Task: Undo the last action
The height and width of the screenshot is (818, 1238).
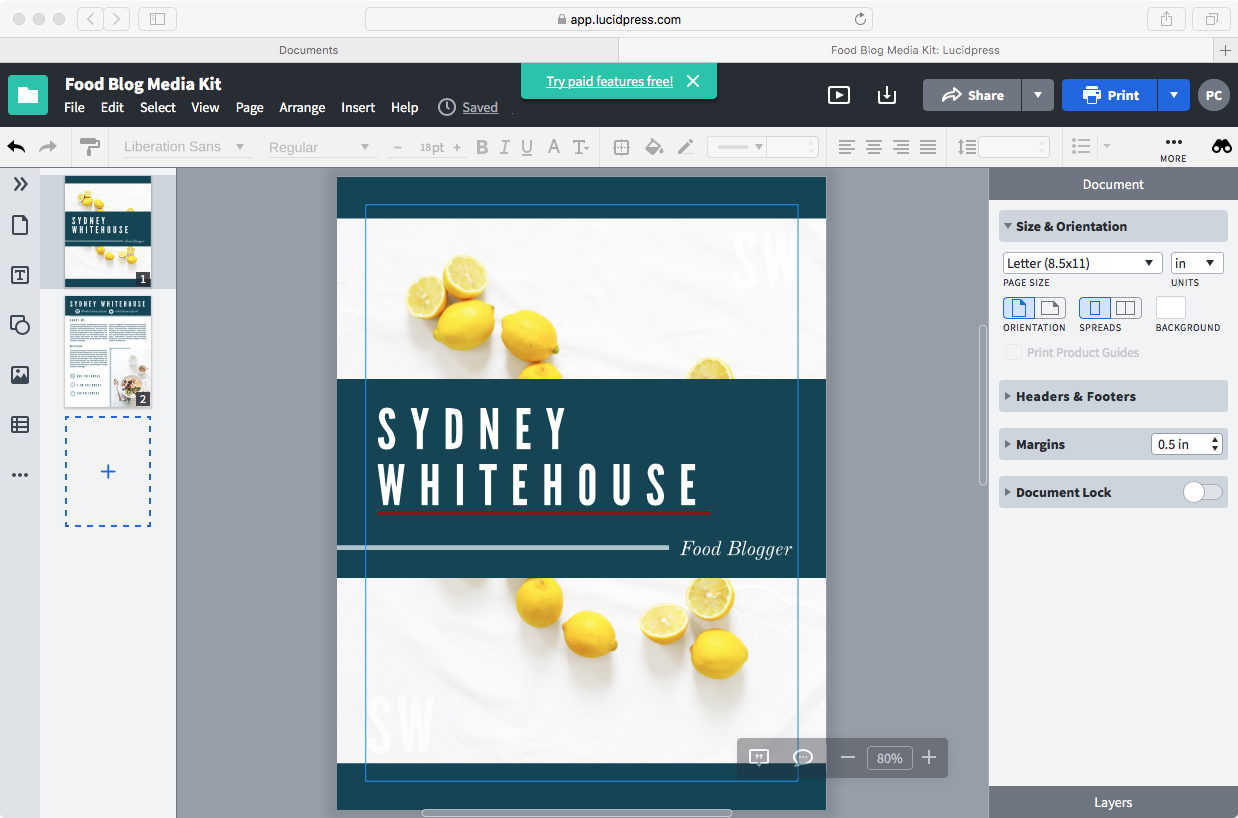Action: point(17,147)
